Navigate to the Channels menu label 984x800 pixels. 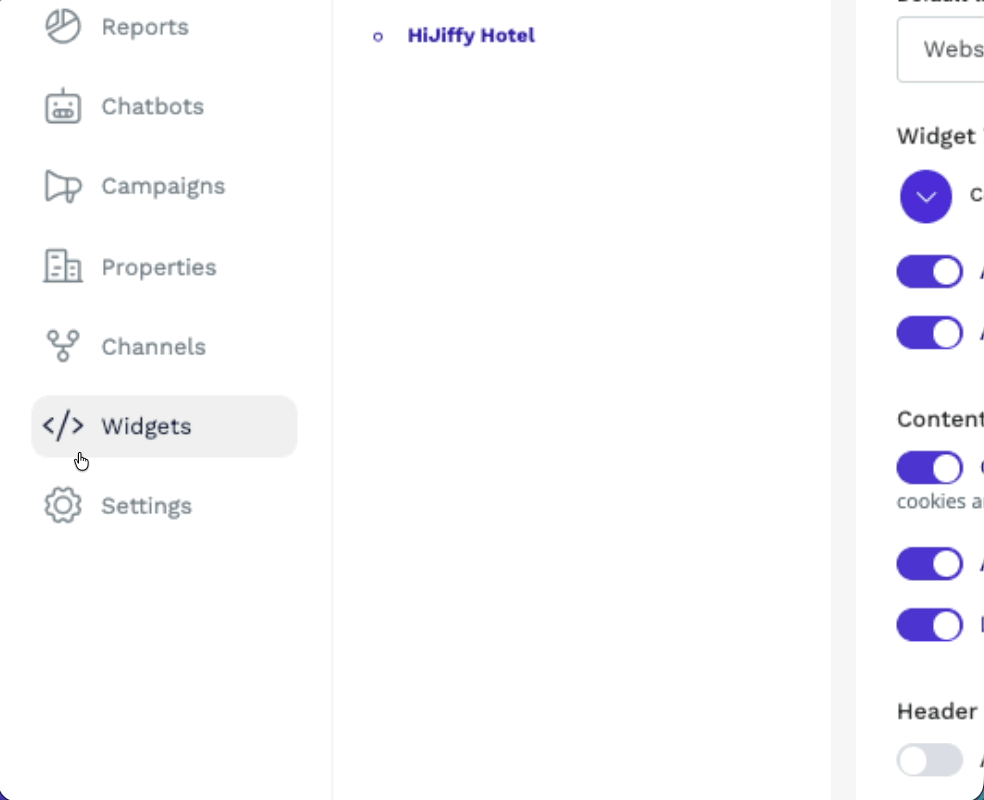coord(153,347)
